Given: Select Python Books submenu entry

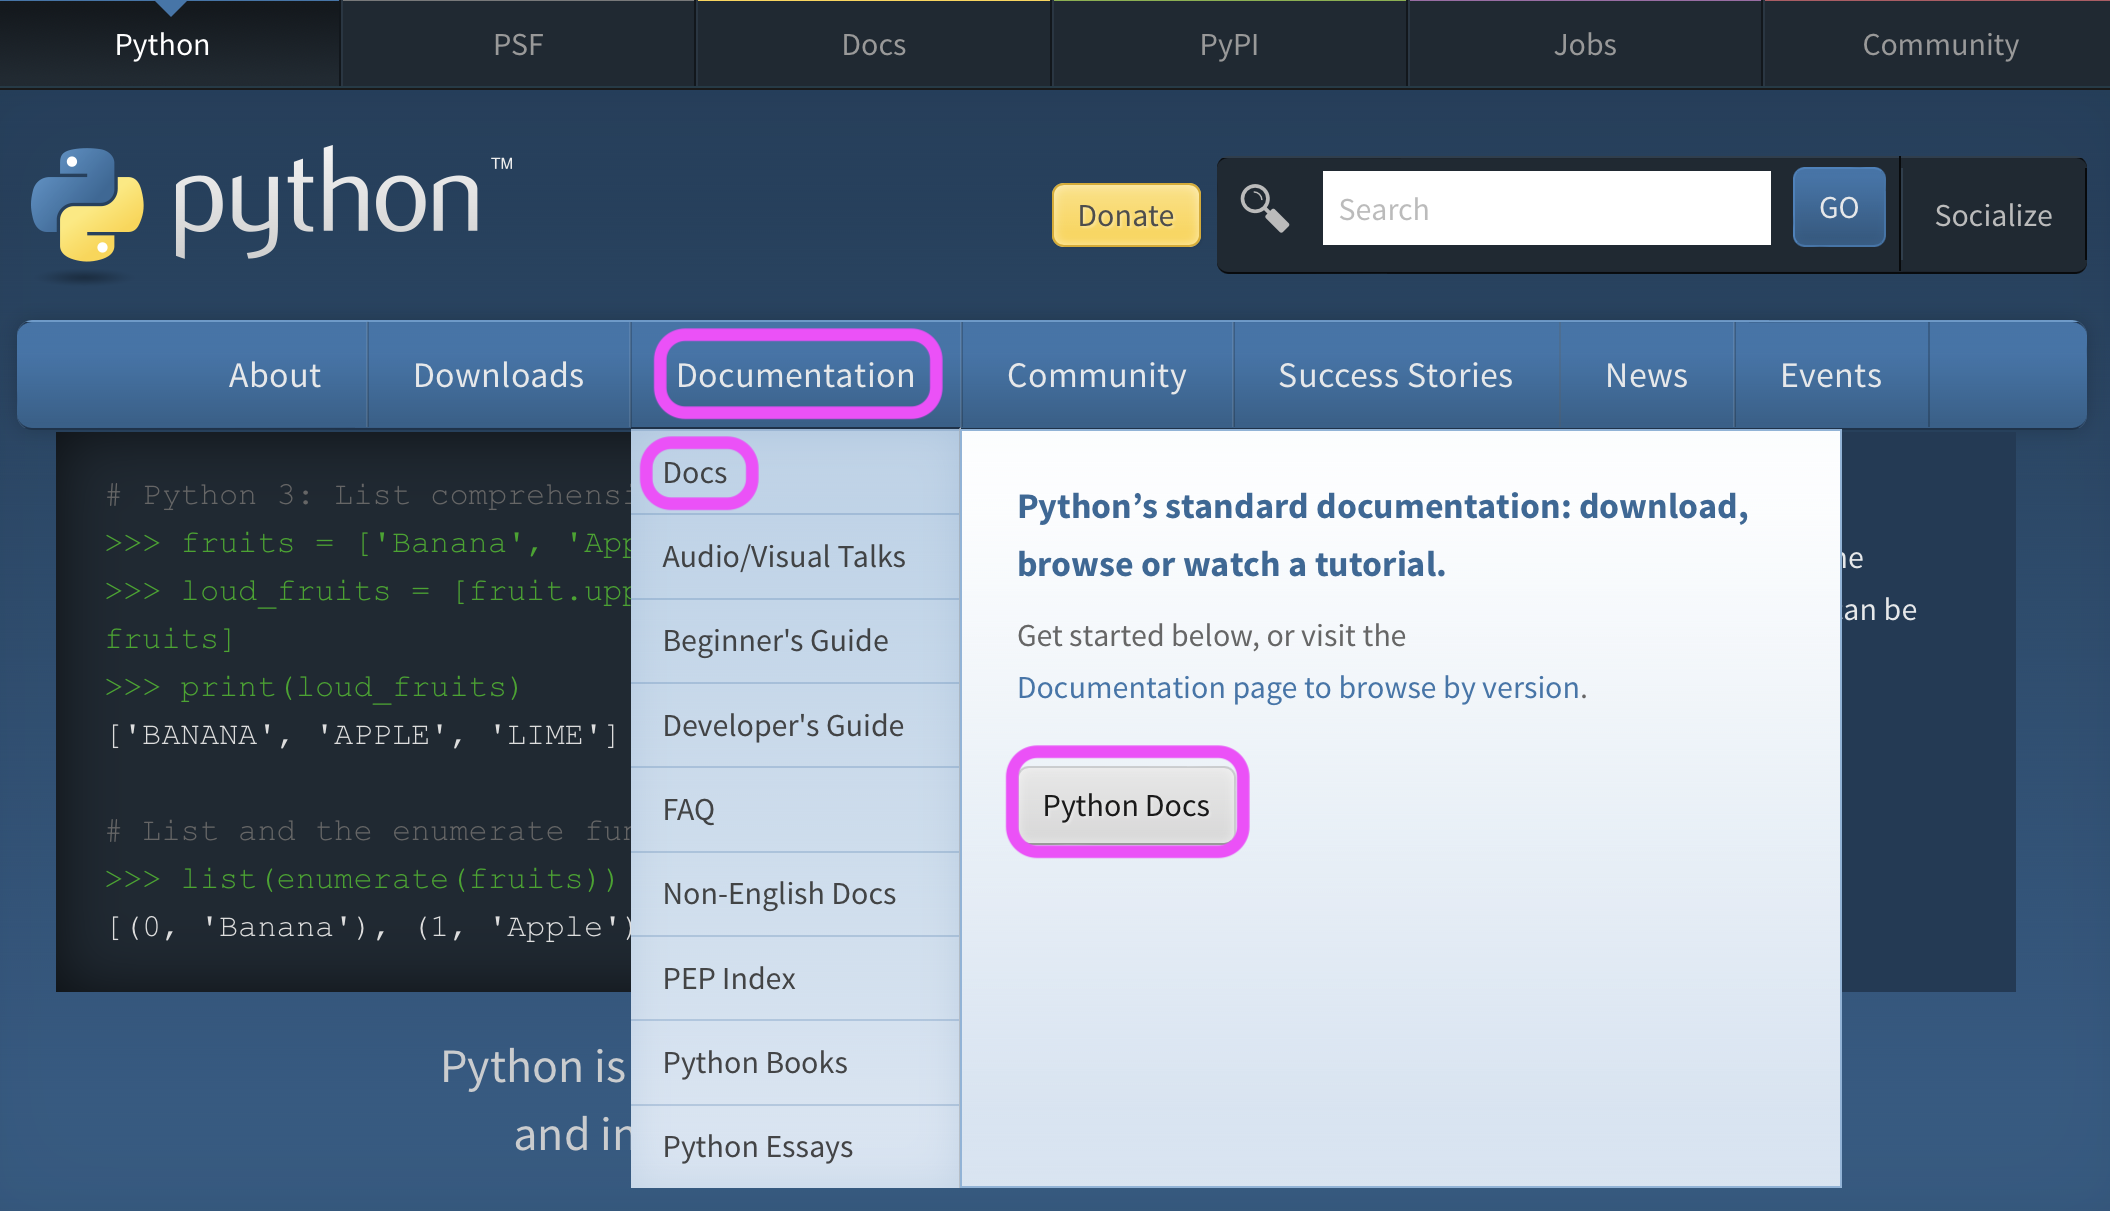Looking at the screenshot, I should (796, 1062).
